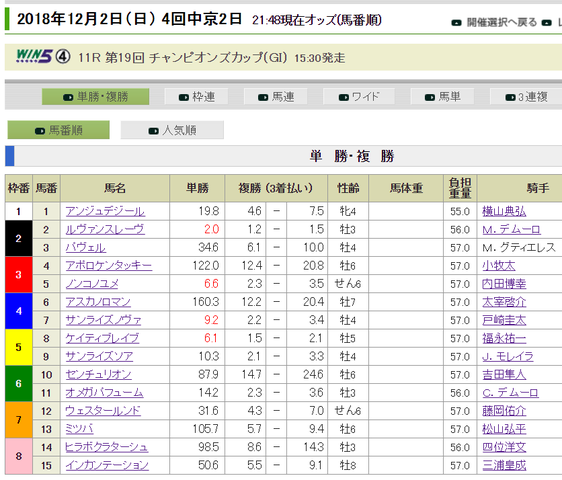
Task: Open horse サンライズソア link
Action: (99, 357)
